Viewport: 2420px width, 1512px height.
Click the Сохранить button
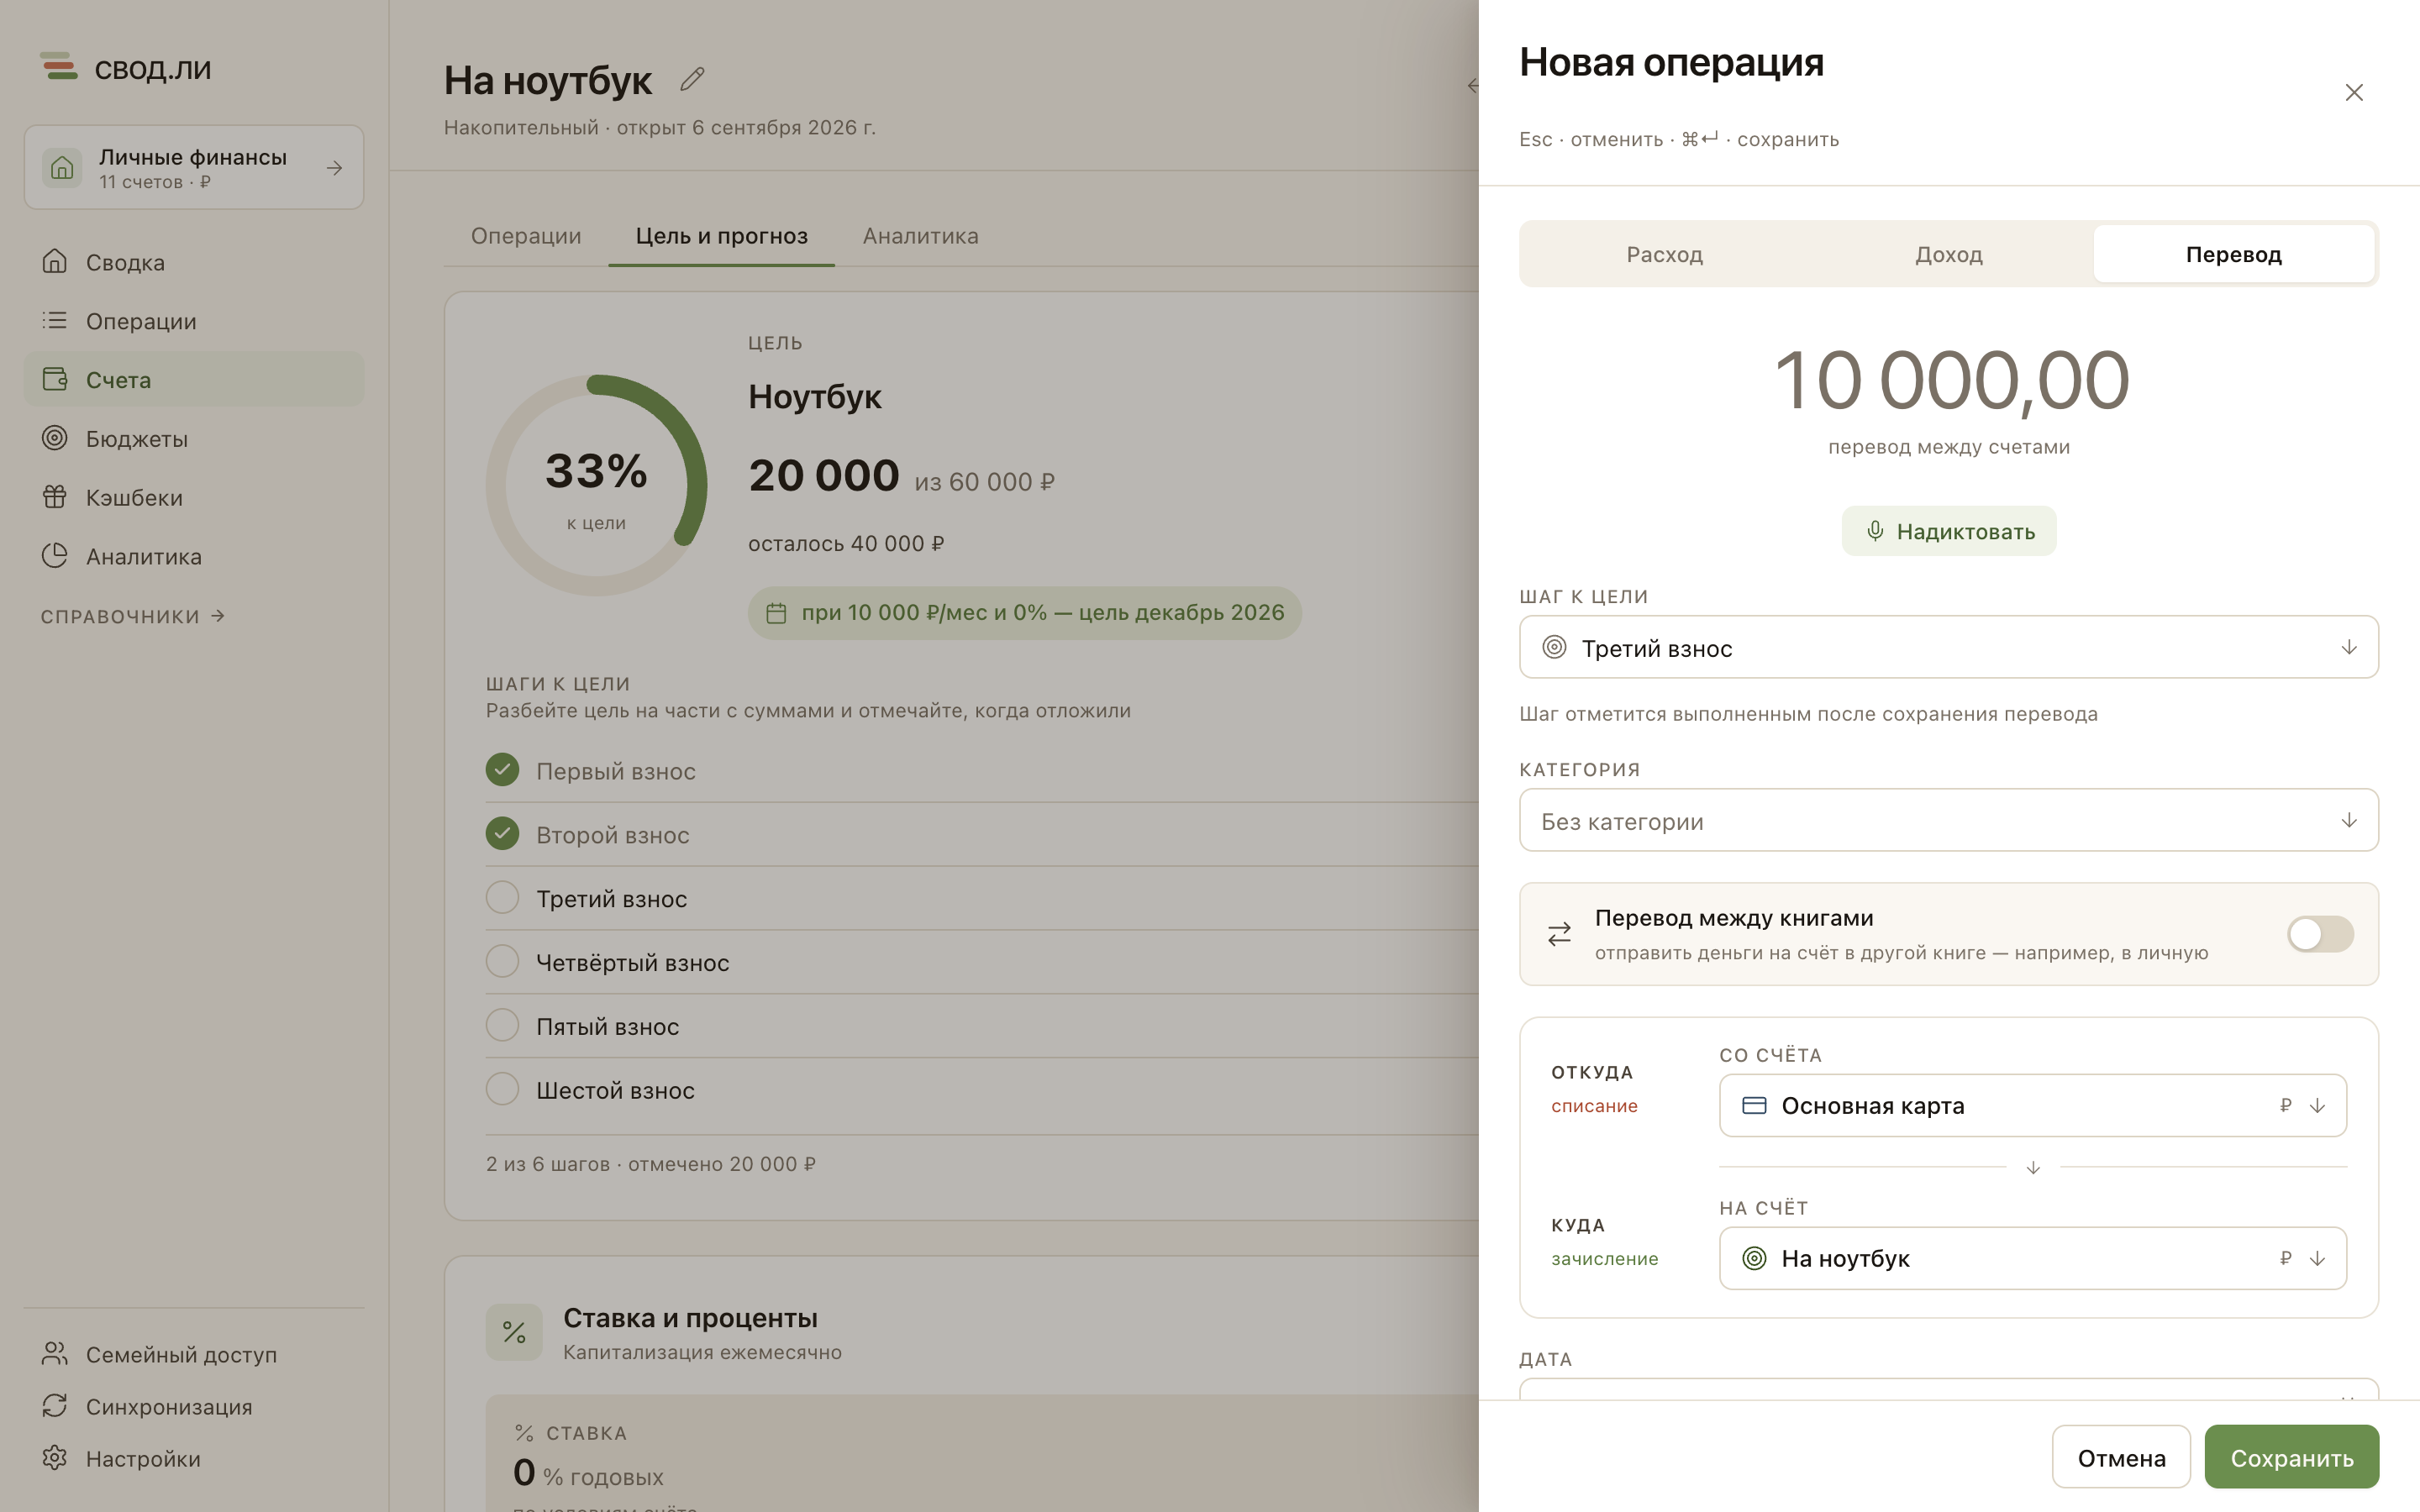(2291, 1457)
